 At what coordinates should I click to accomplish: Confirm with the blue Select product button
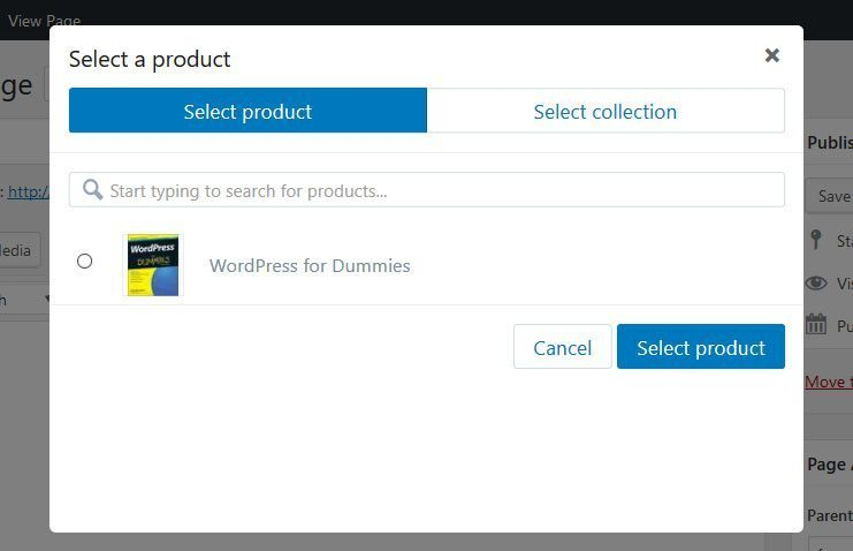701,347
